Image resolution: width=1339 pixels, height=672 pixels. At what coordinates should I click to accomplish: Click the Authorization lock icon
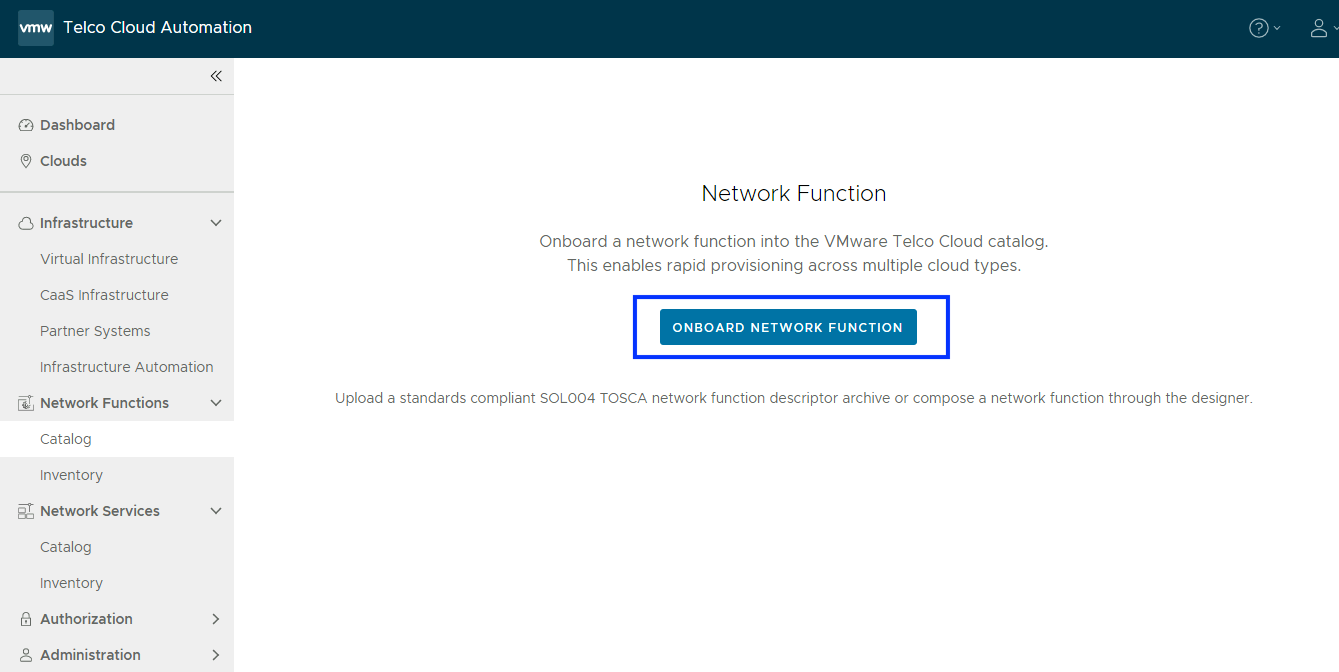(x=26, y=619)
